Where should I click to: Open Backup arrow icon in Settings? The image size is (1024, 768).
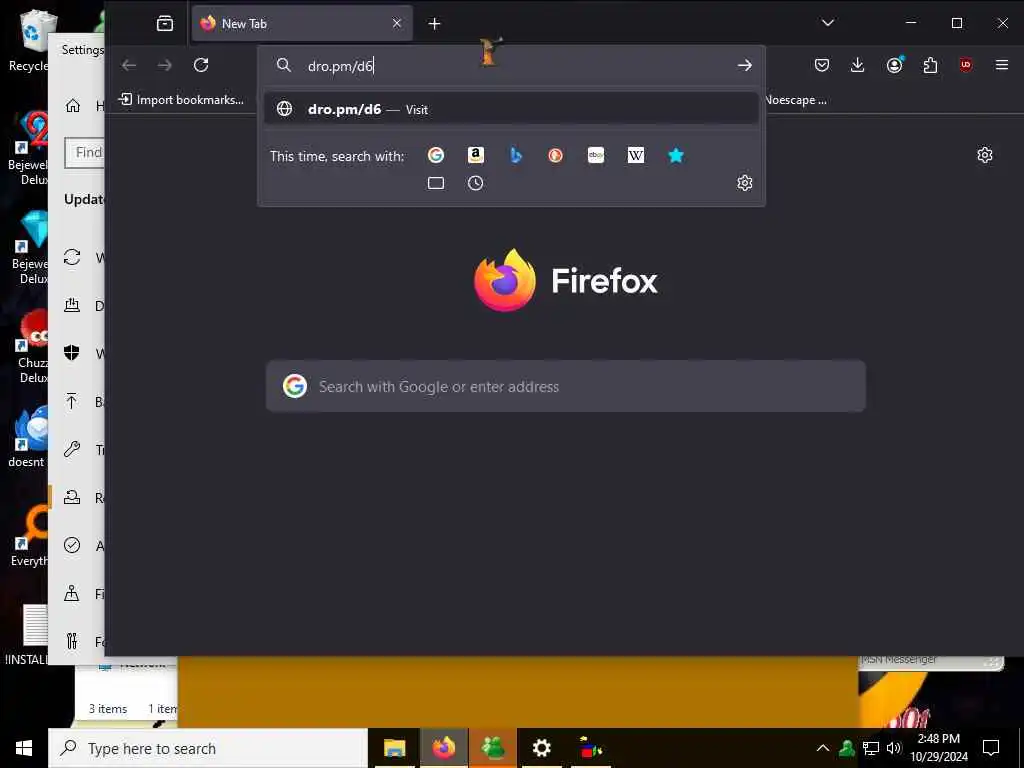pos(72,401)
